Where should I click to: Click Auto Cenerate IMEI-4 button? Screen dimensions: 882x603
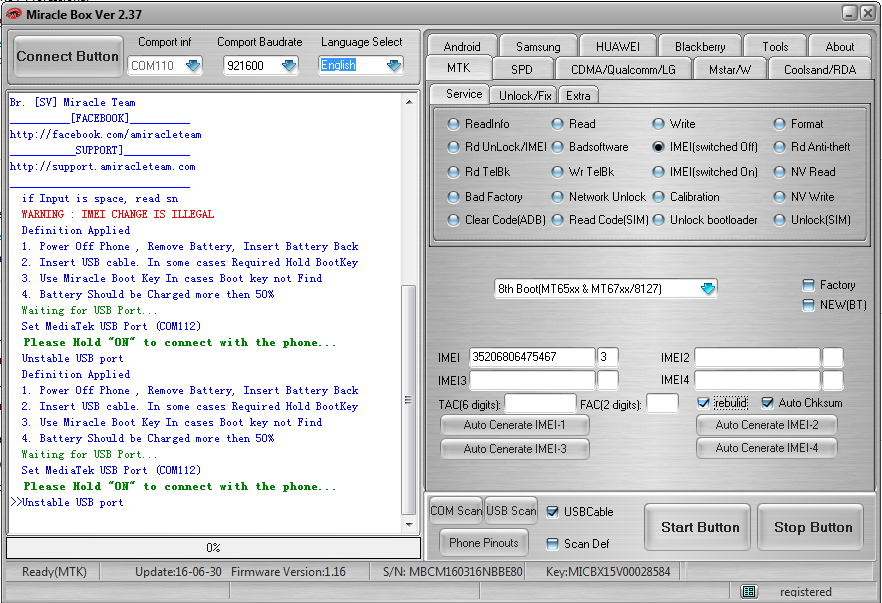tap(766, 448)
